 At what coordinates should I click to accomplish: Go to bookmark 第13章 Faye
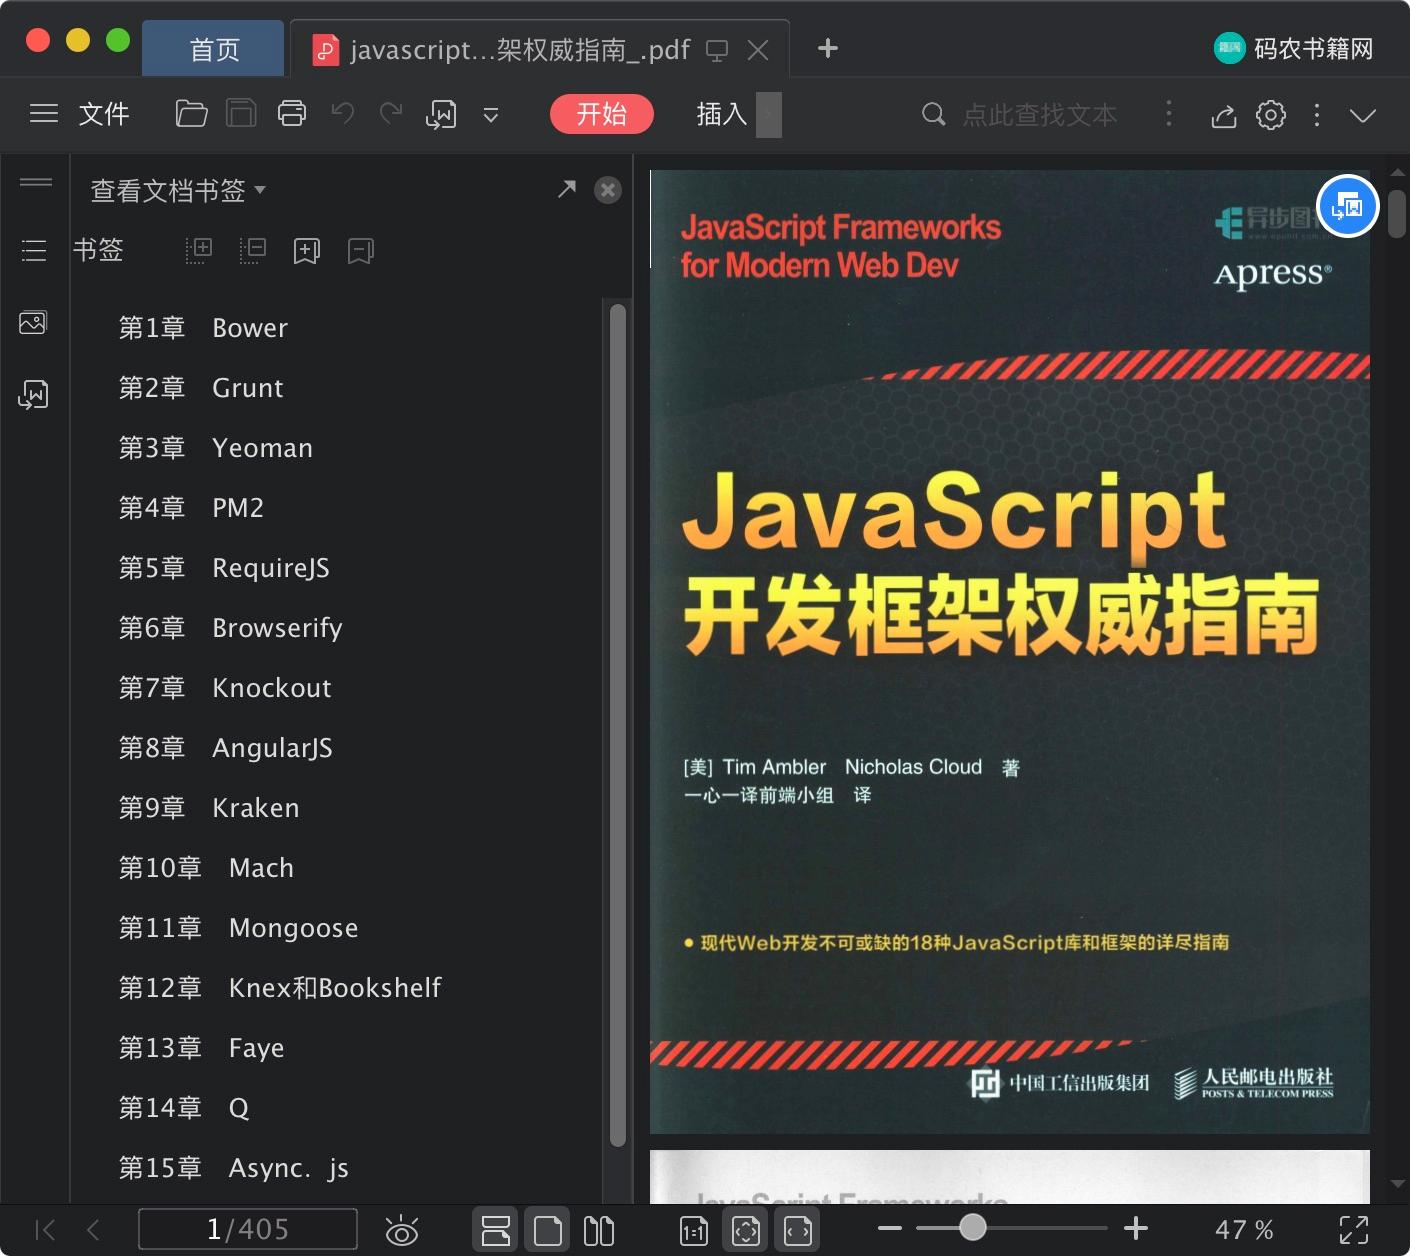pos(202,1048)
